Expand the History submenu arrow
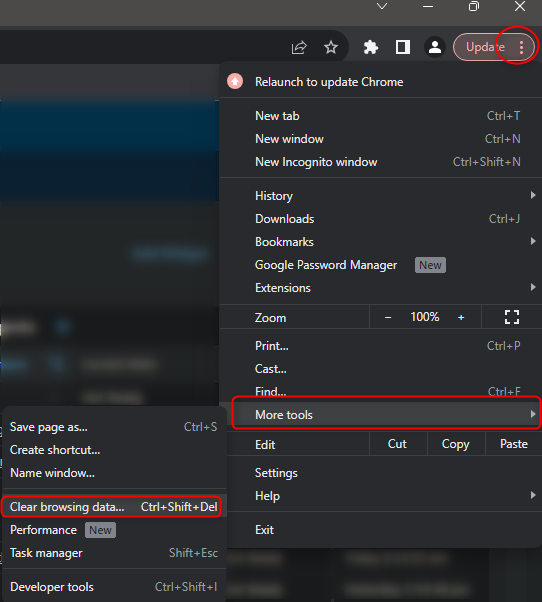Image resolution: width=542 pixels, height=602 pixels. (x=533, y=195)
